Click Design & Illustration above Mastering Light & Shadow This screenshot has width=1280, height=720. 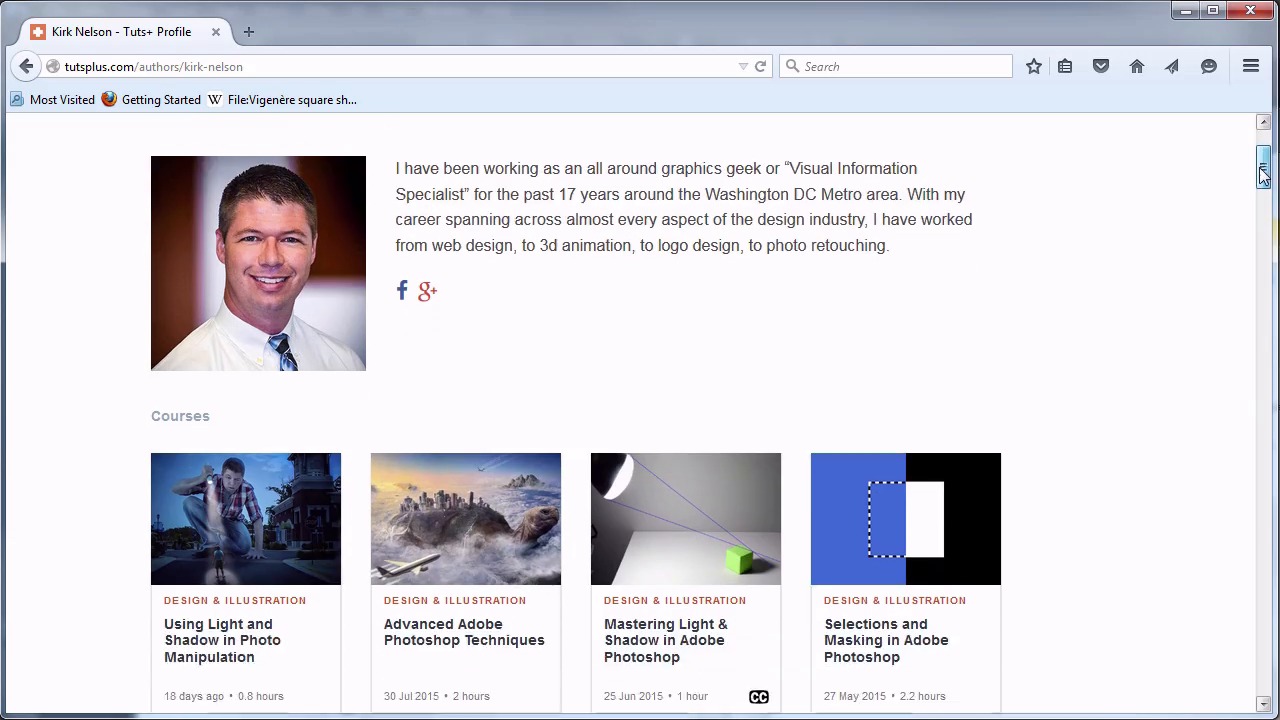click(675, 600)
